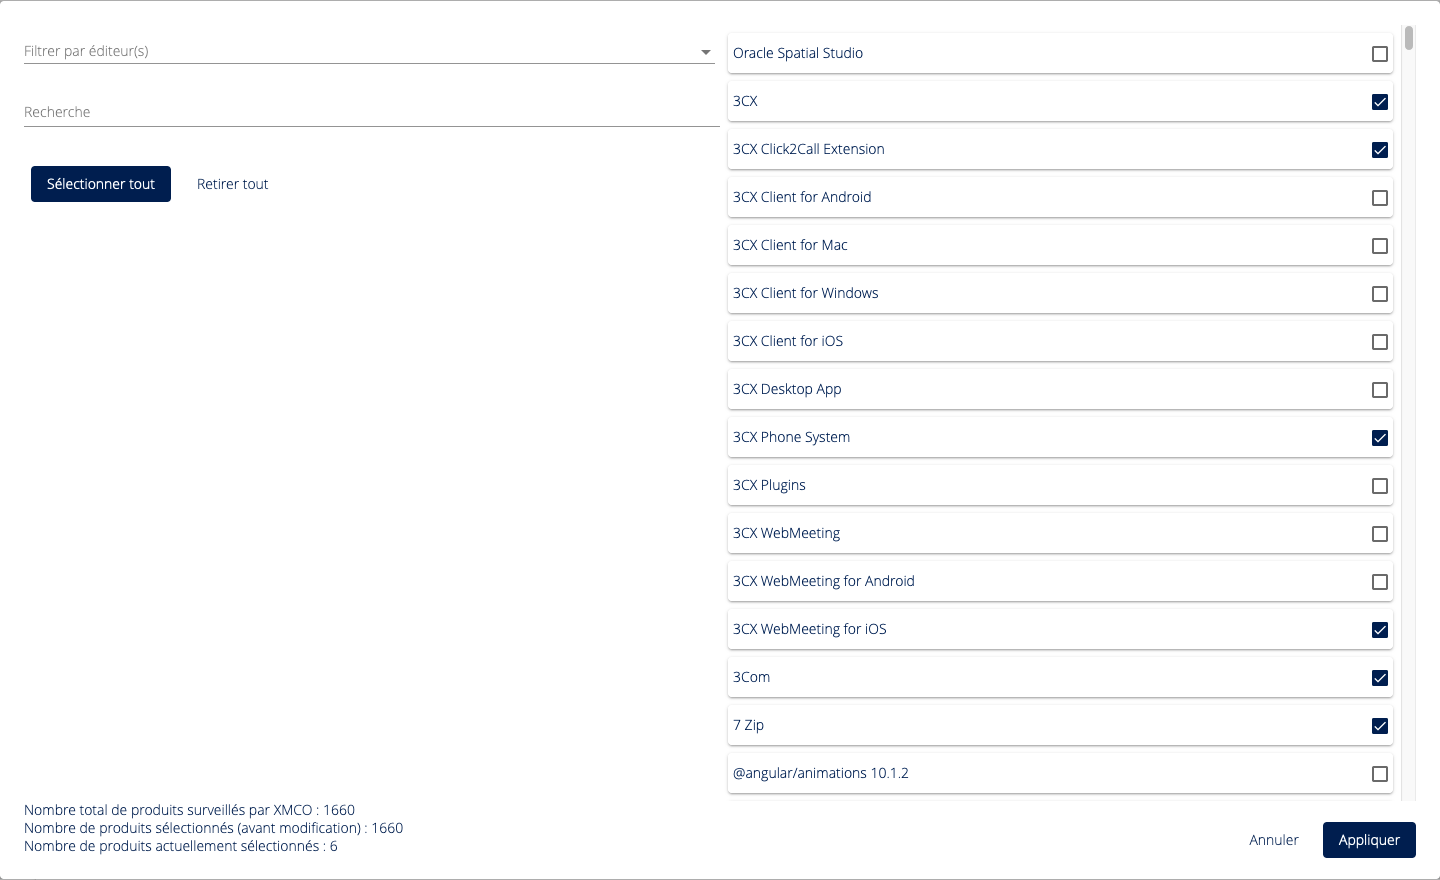Tick the 3CX Client for Mac checkbox

click(1380, 246)
